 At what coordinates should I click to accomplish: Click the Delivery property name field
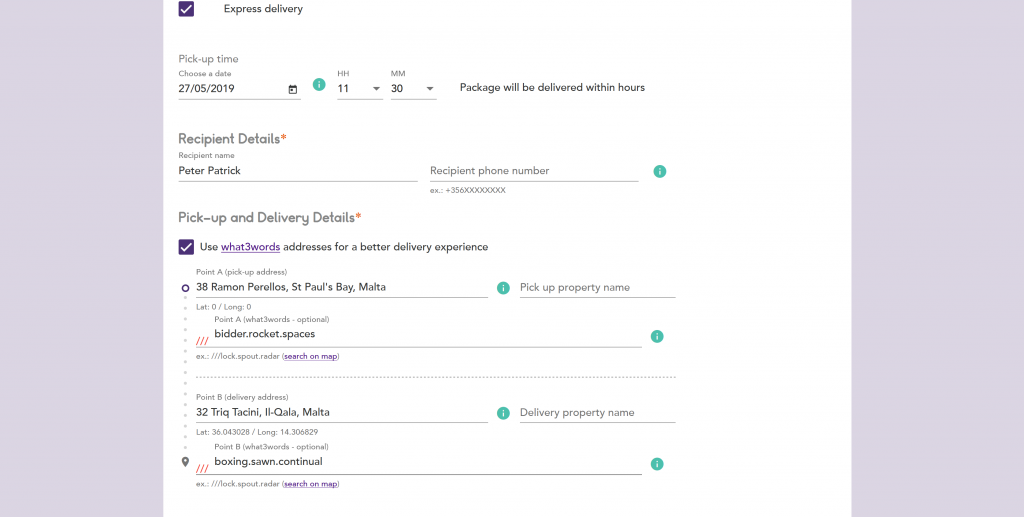(x=597, y=413)
